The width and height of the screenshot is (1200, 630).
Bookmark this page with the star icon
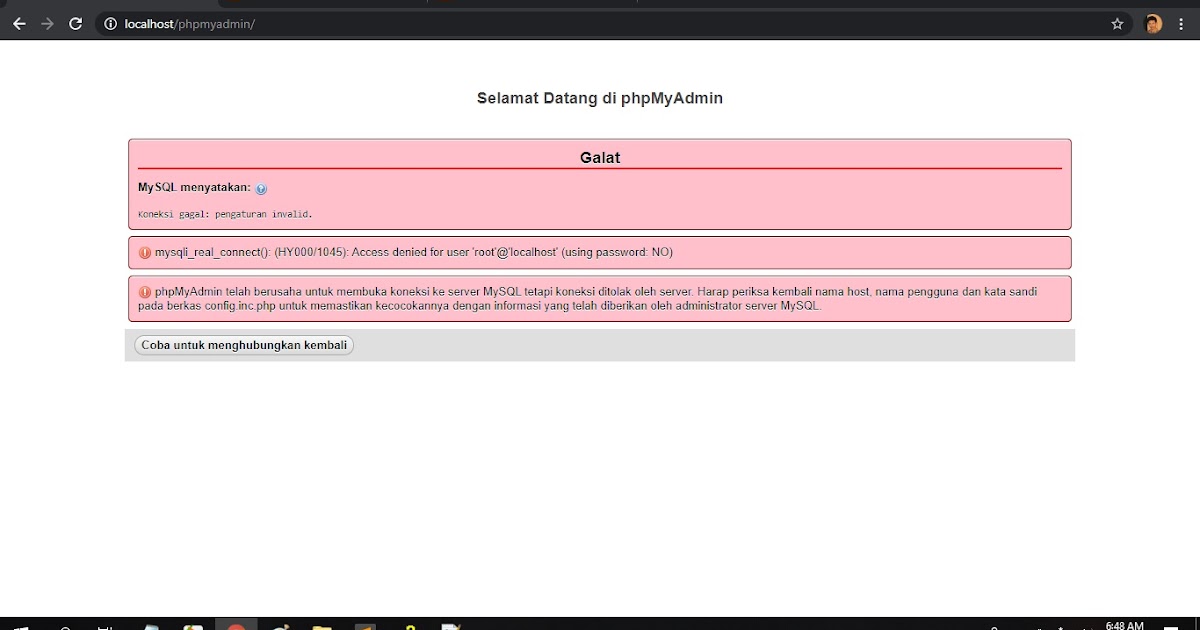[x=1117, y=24]
